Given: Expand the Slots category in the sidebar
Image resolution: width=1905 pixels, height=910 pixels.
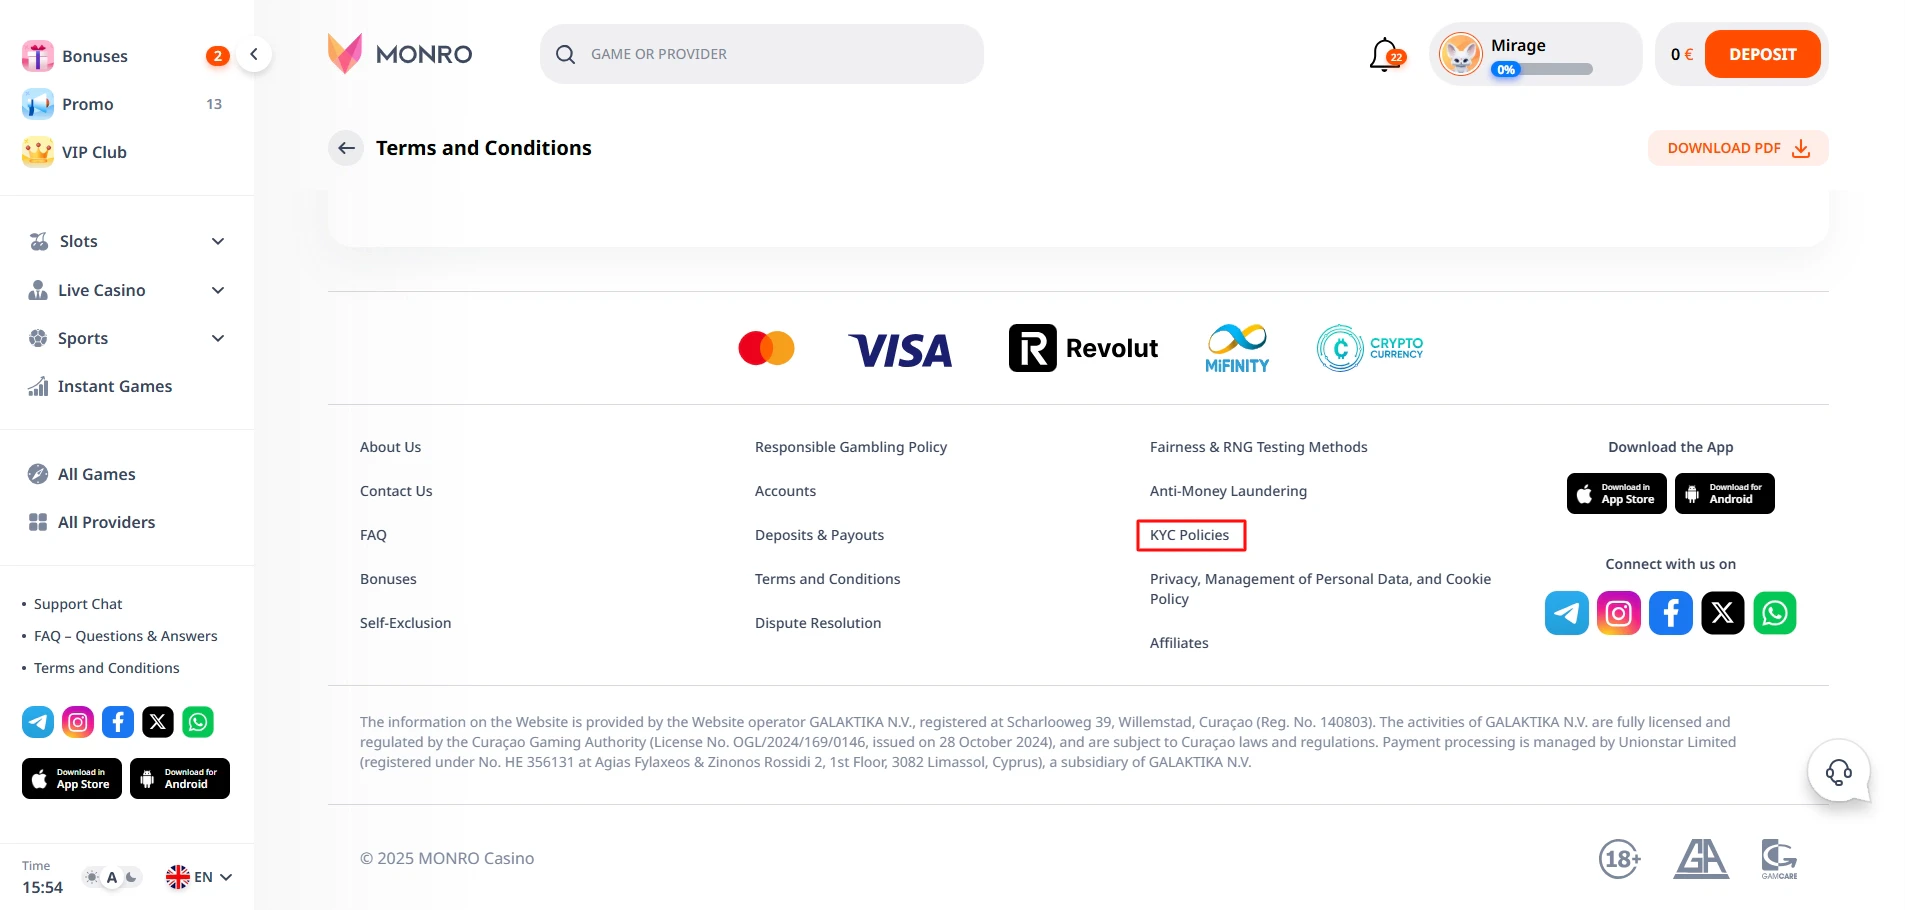Looking at the screenshot, I should pos(217,241).
